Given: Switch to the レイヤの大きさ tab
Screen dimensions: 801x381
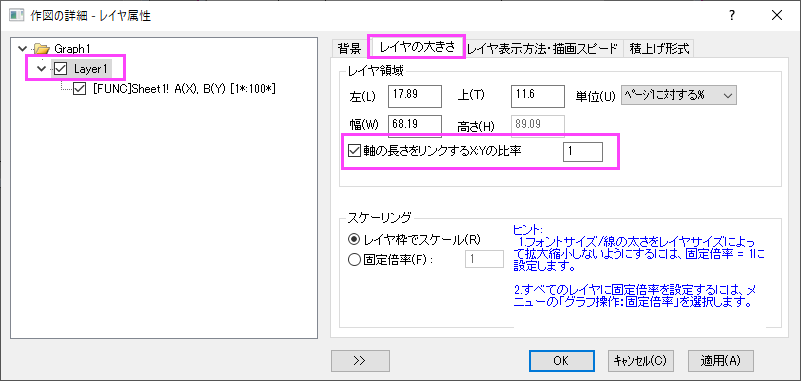Looking at the screenshot, I should coord(416,47).
